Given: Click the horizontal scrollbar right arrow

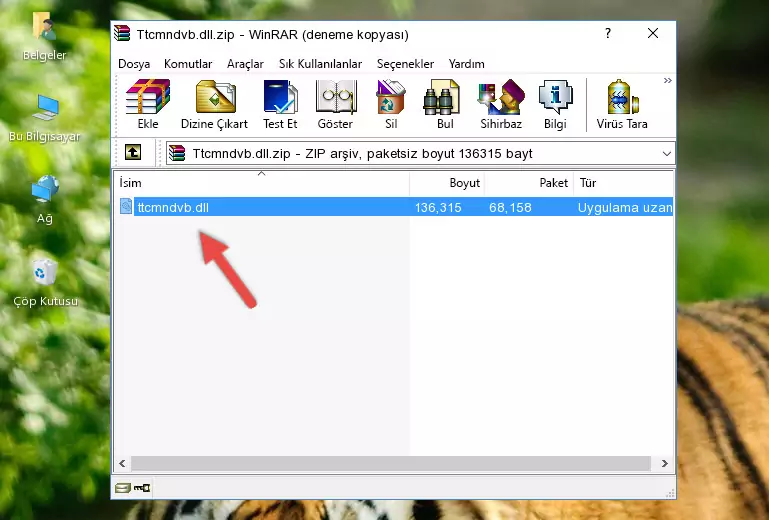Looking at the screenshot, I should click(665, 464).
